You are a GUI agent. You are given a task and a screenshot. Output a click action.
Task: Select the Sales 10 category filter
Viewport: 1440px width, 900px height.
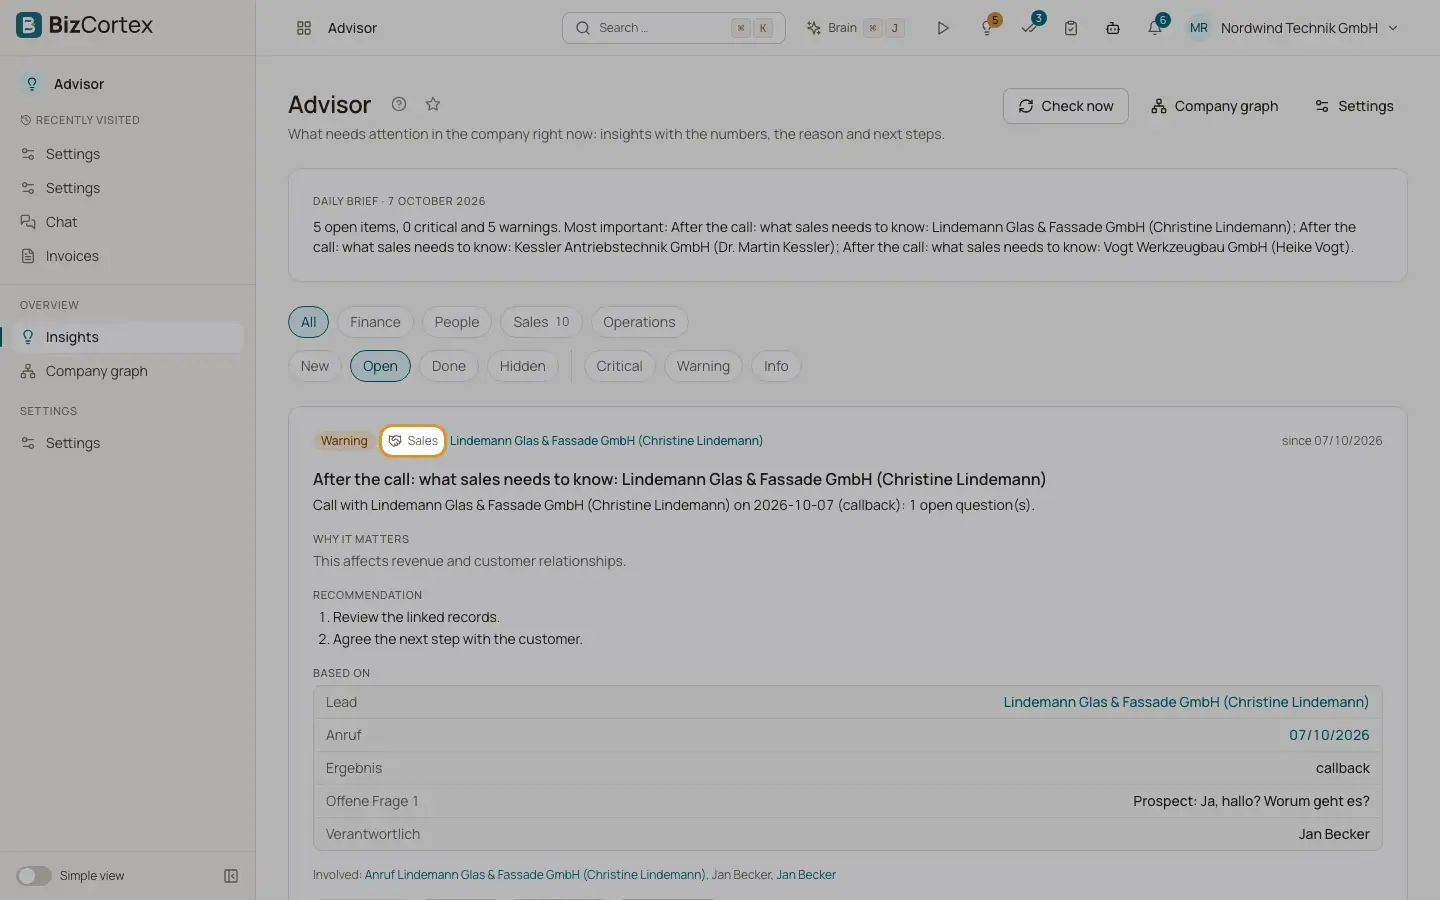(541, 322)
